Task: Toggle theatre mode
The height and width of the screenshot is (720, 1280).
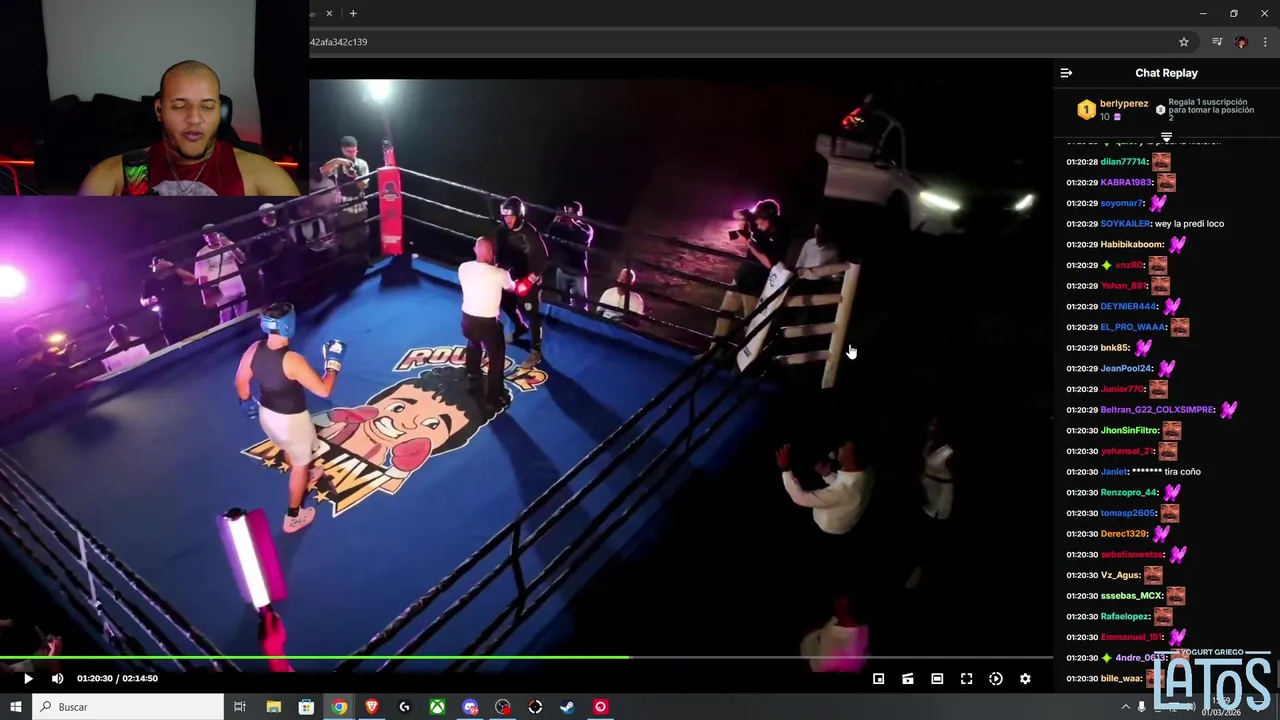Action: 937,678
